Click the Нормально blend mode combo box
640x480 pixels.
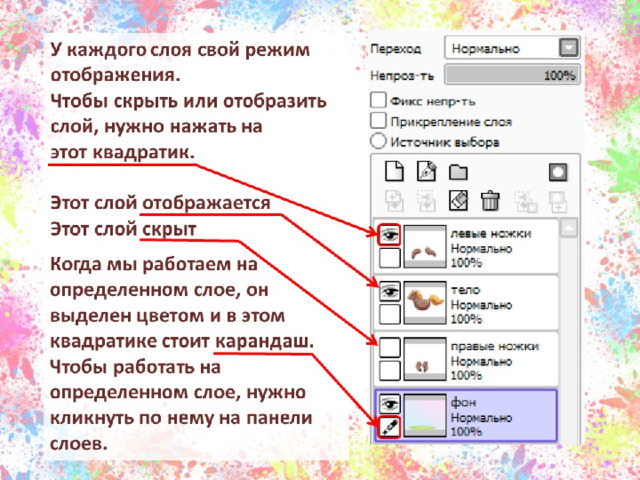pos(512,48)
